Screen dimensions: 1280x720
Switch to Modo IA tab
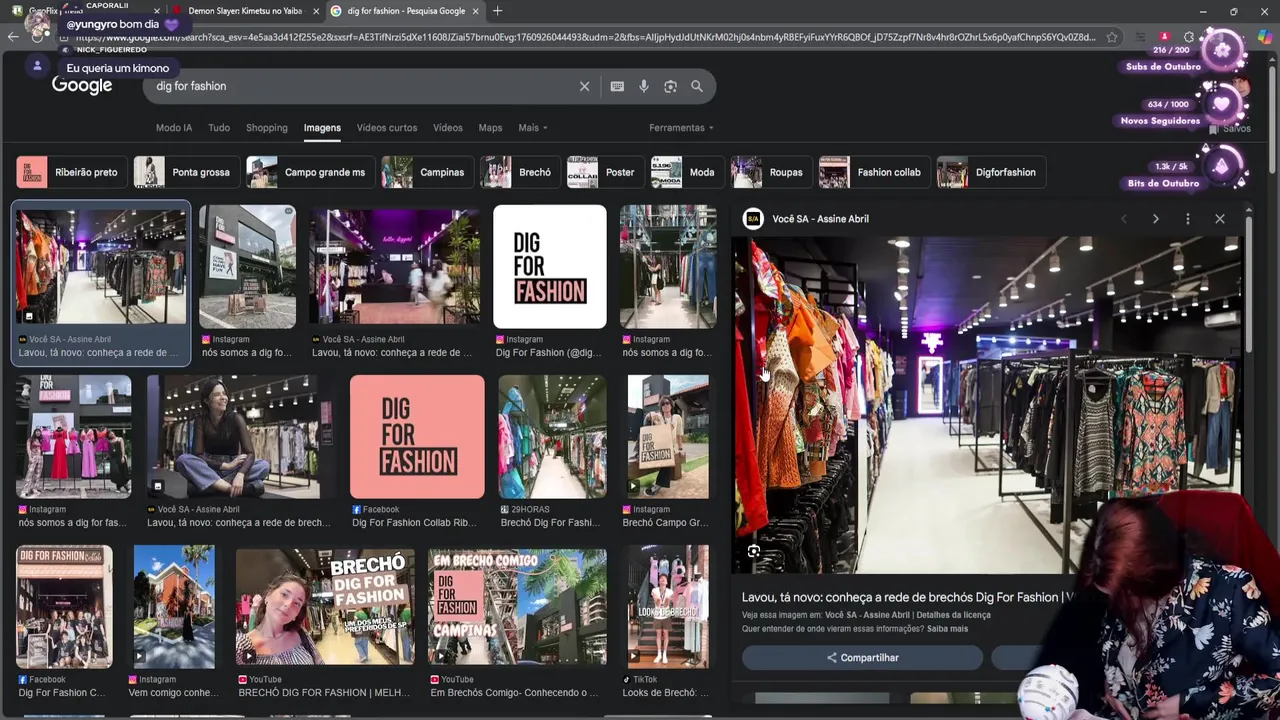point(174,128)
